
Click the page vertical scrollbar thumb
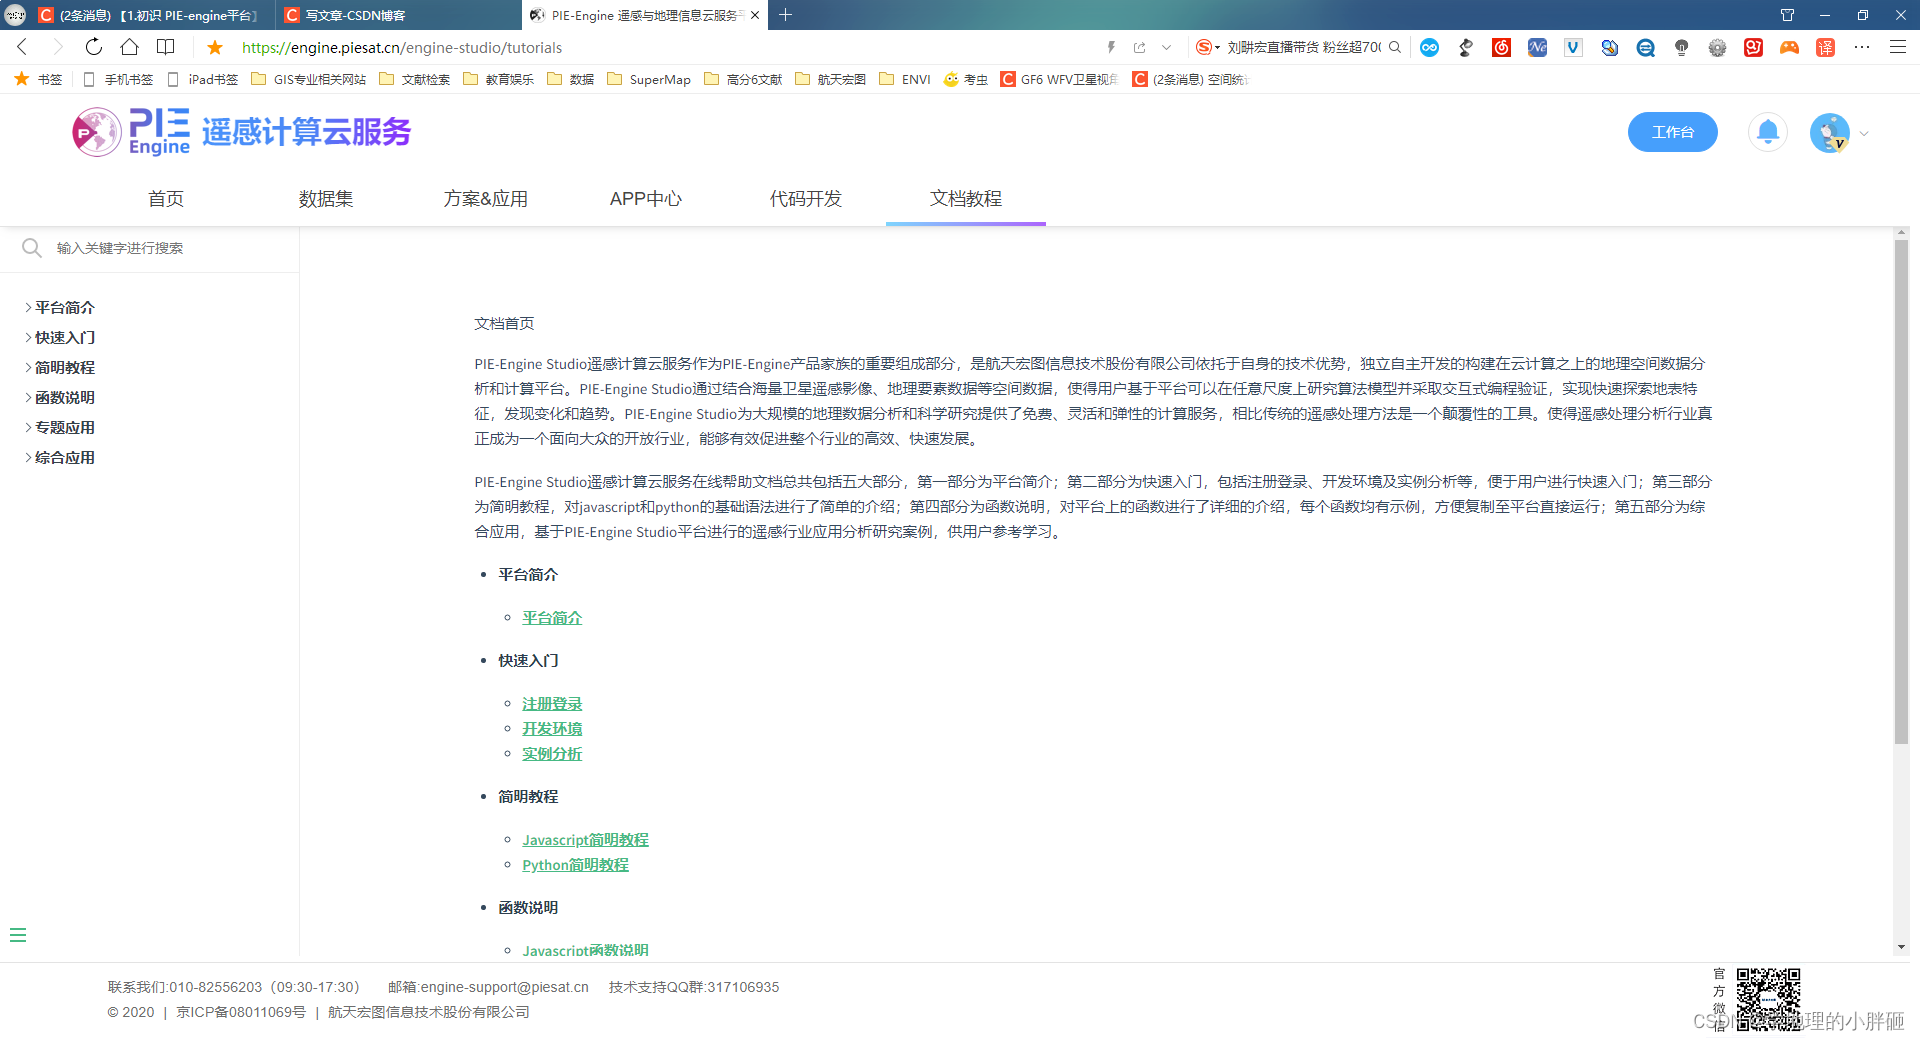coord(1901,490)
